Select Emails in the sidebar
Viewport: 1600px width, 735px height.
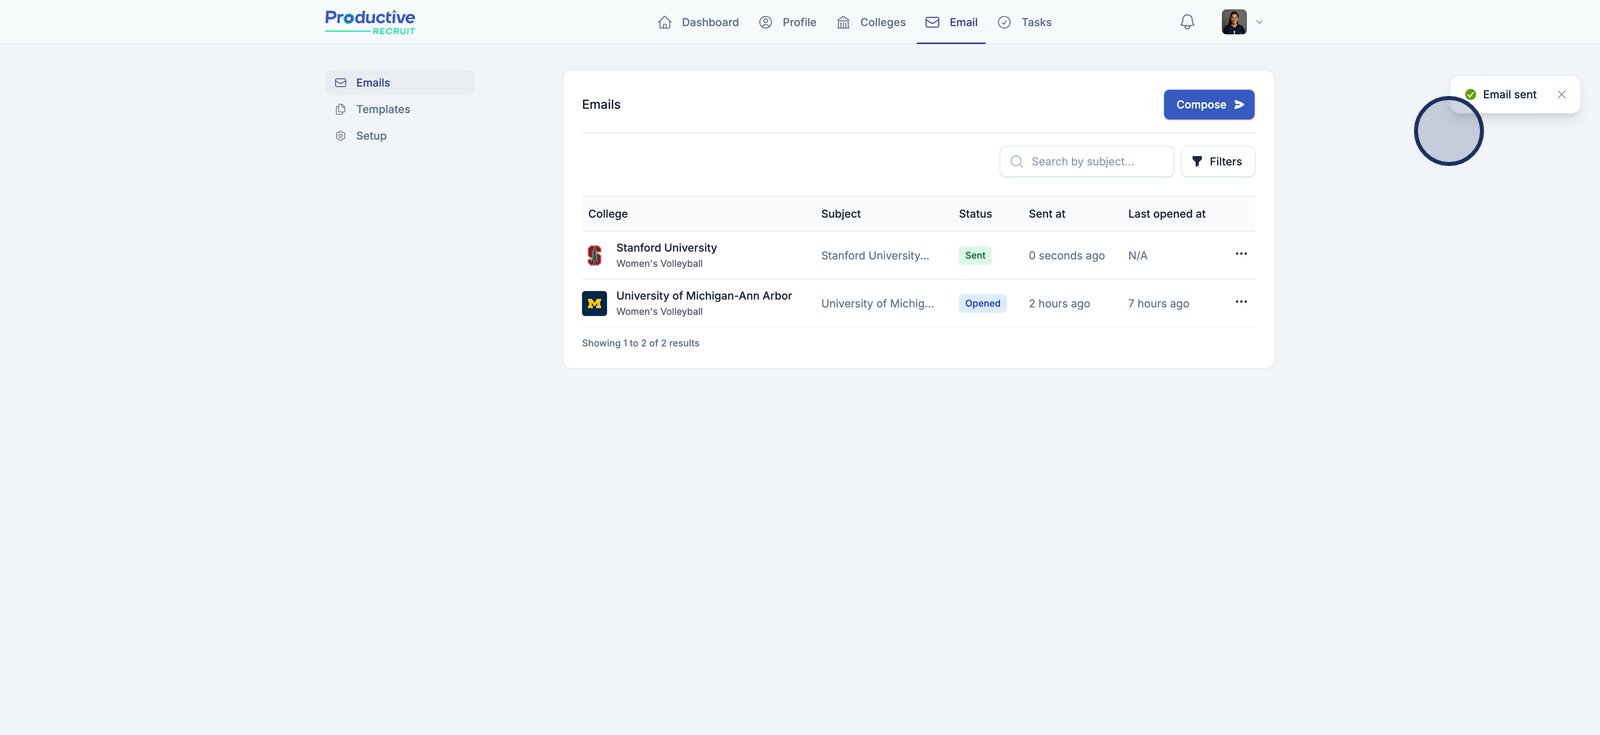[373, 83]
